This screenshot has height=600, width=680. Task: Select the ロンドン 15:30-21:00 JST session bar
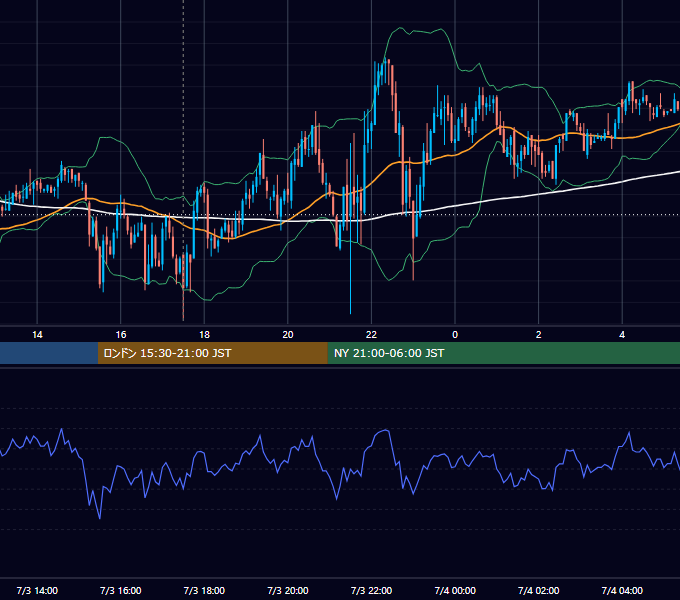[x=212, y=353]
